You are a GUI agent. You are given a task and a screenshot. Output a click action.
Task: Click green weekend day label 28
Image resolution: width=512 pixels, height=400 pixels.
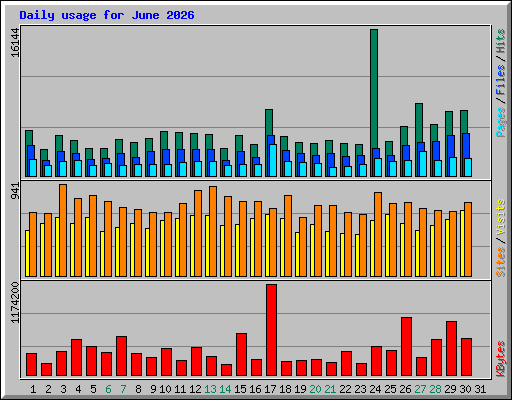pyautogui.click(x=435, y=389)
